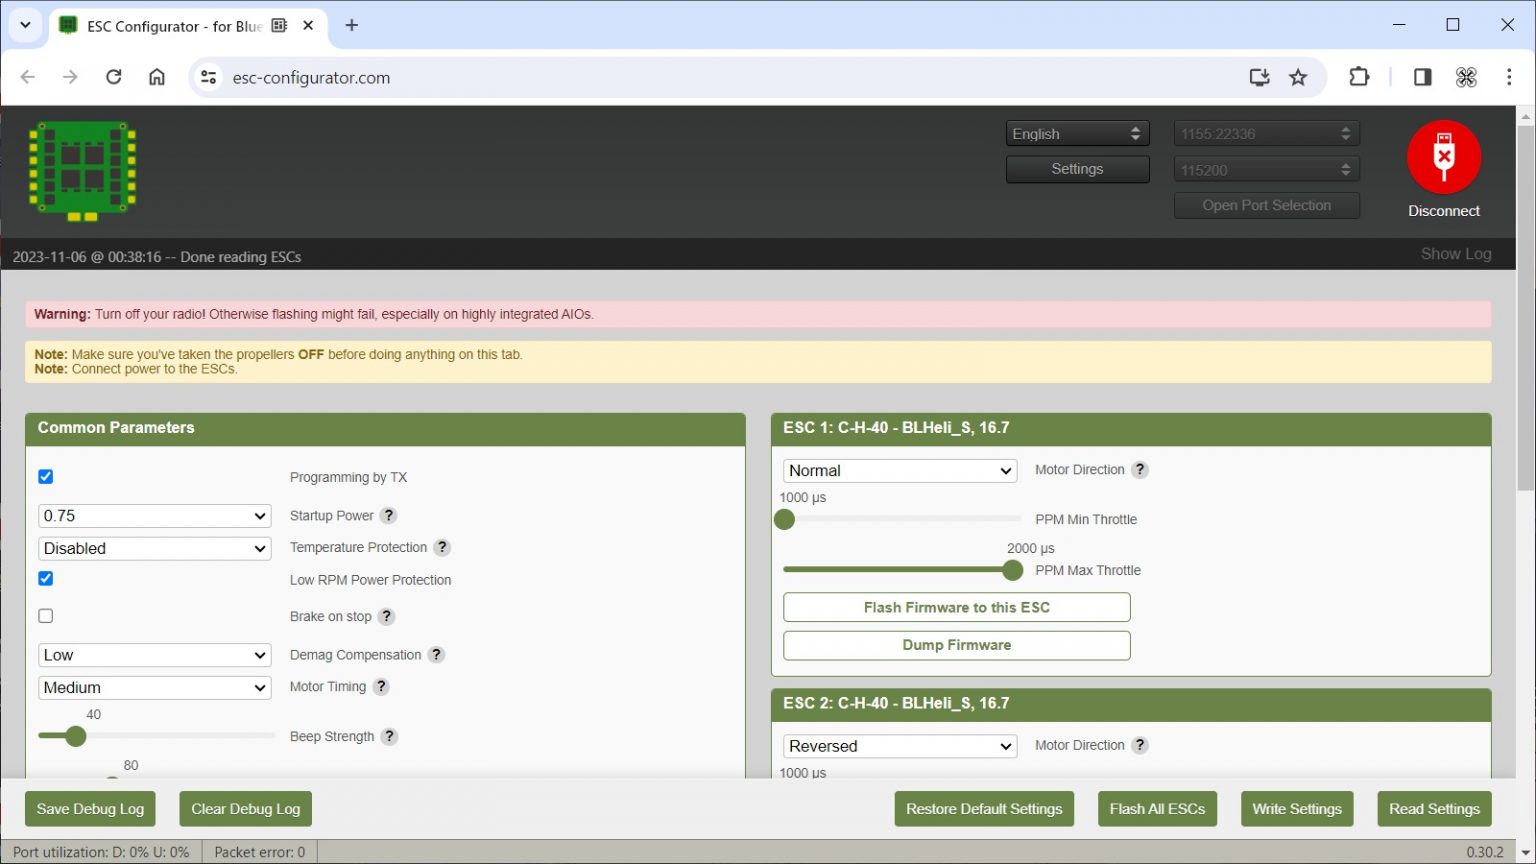Open Chrome three-dot menu
Screen dimensions: 1536x864
coord(1509,77)
